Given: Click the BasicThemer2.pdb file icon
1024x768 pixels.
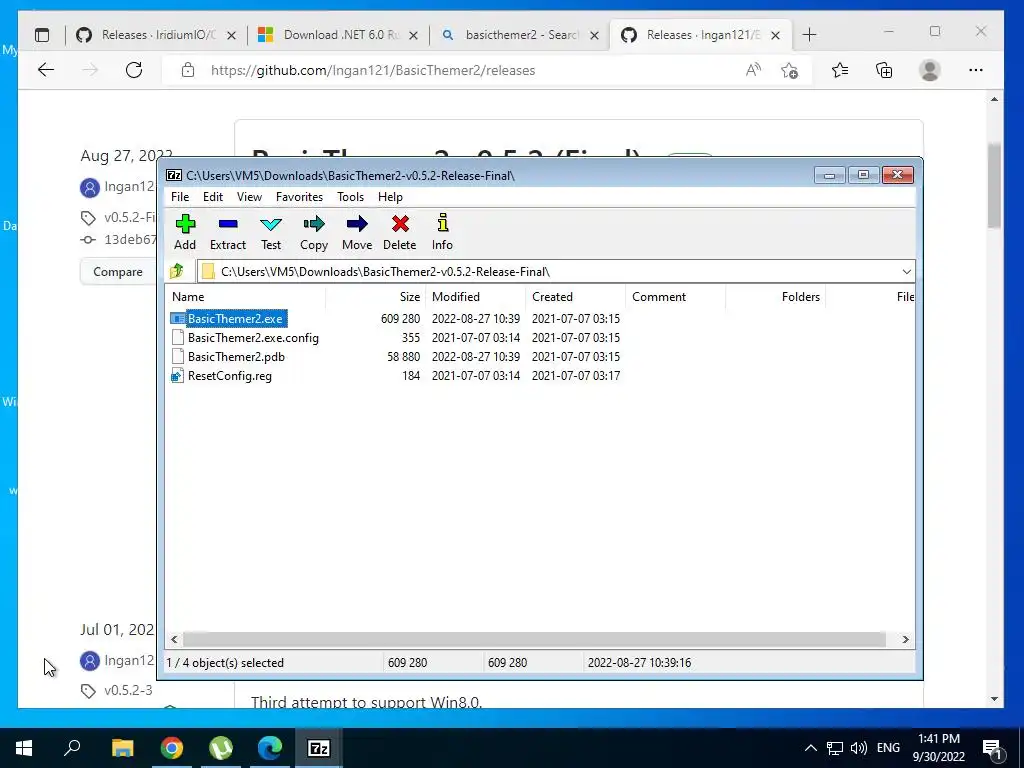Looking at the screenshot, I should coord(177,357).
